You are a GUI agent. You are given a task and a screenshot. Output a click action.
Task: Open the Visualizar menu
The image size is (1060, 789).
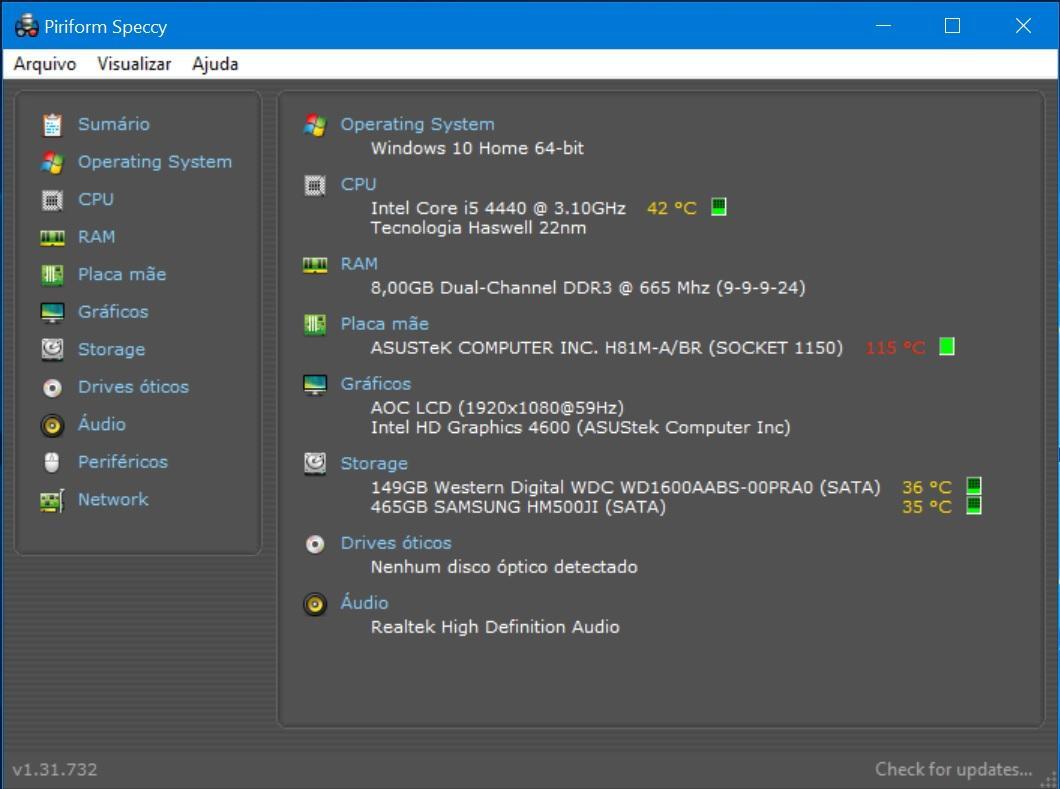pyautogui.click(x=134, y=64)
